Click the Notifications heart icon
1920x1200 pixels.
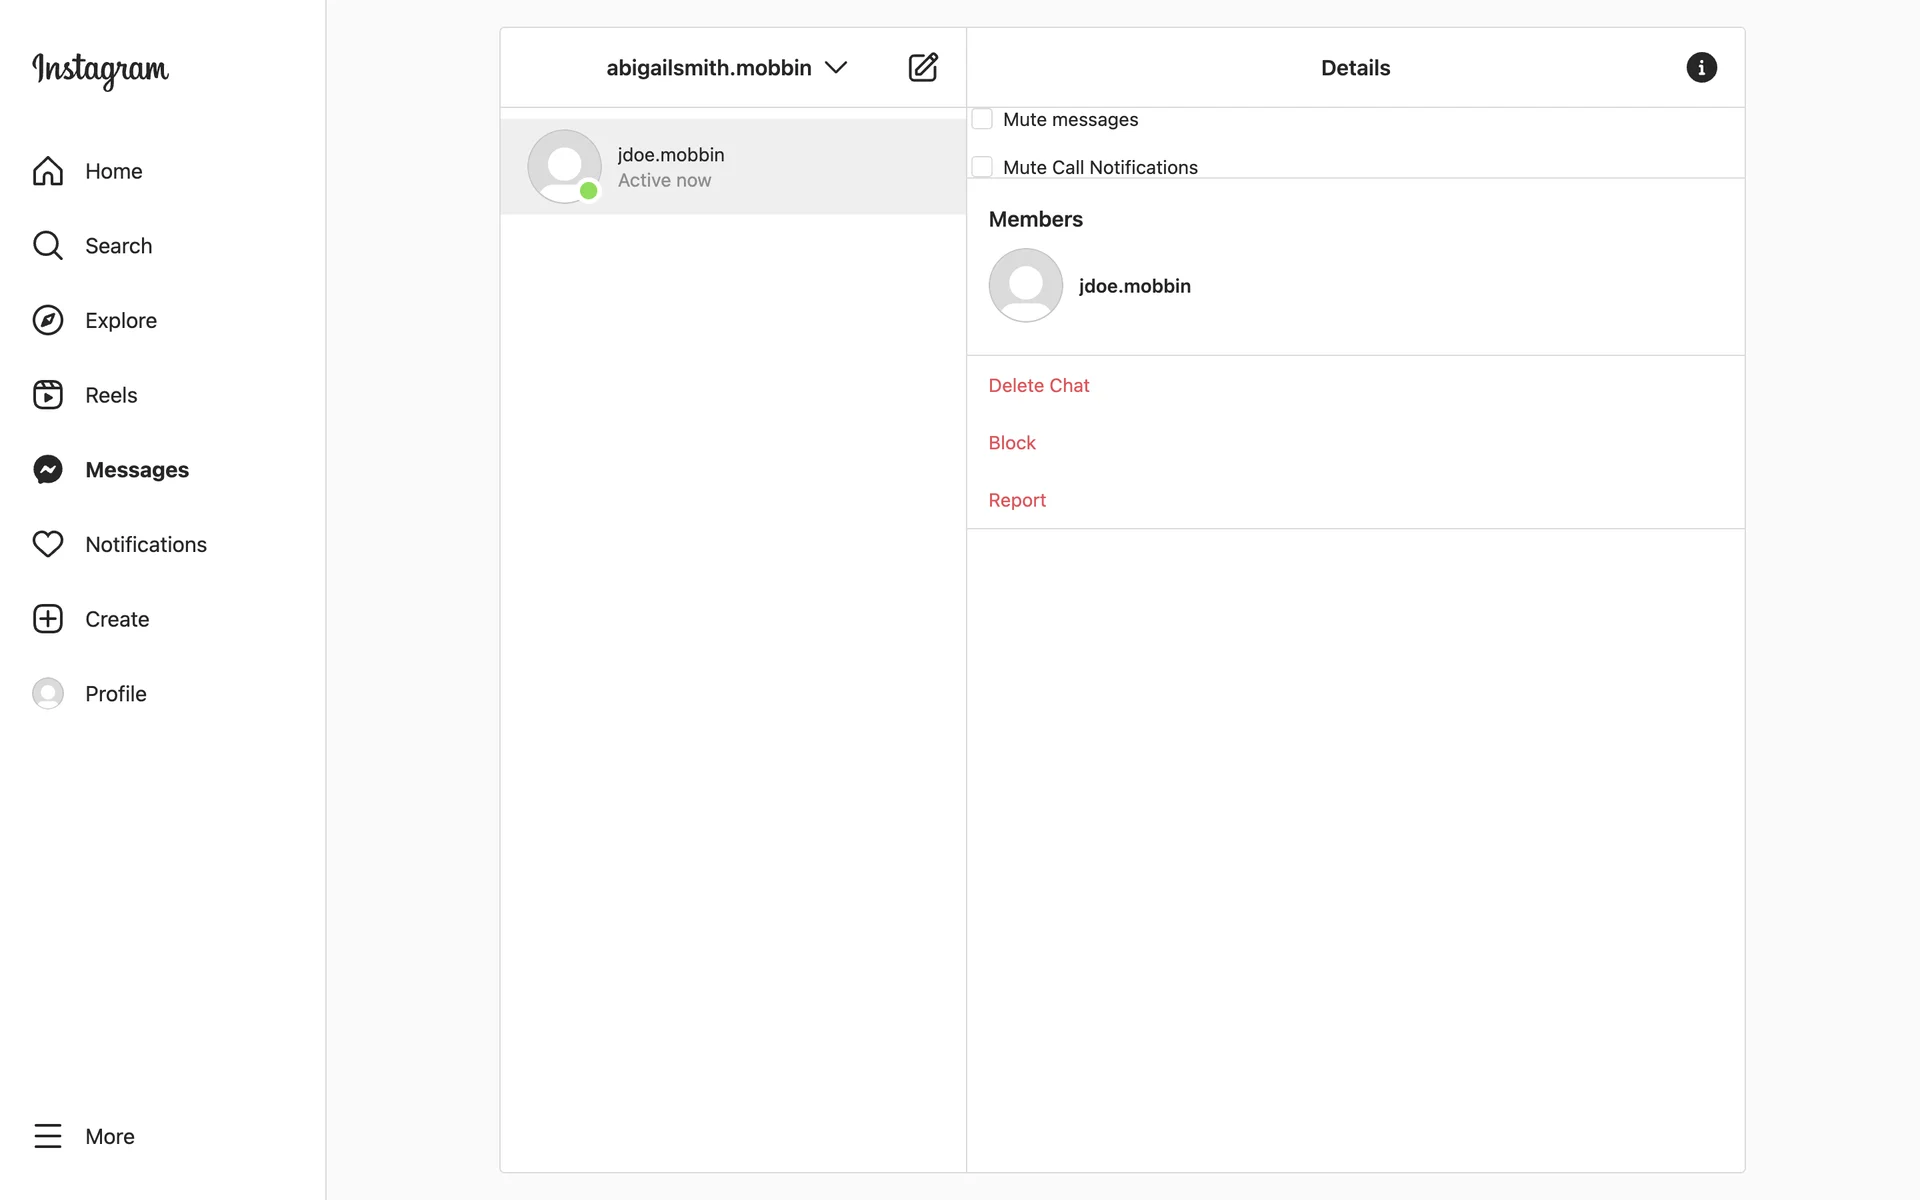click(x=48, y=544)
